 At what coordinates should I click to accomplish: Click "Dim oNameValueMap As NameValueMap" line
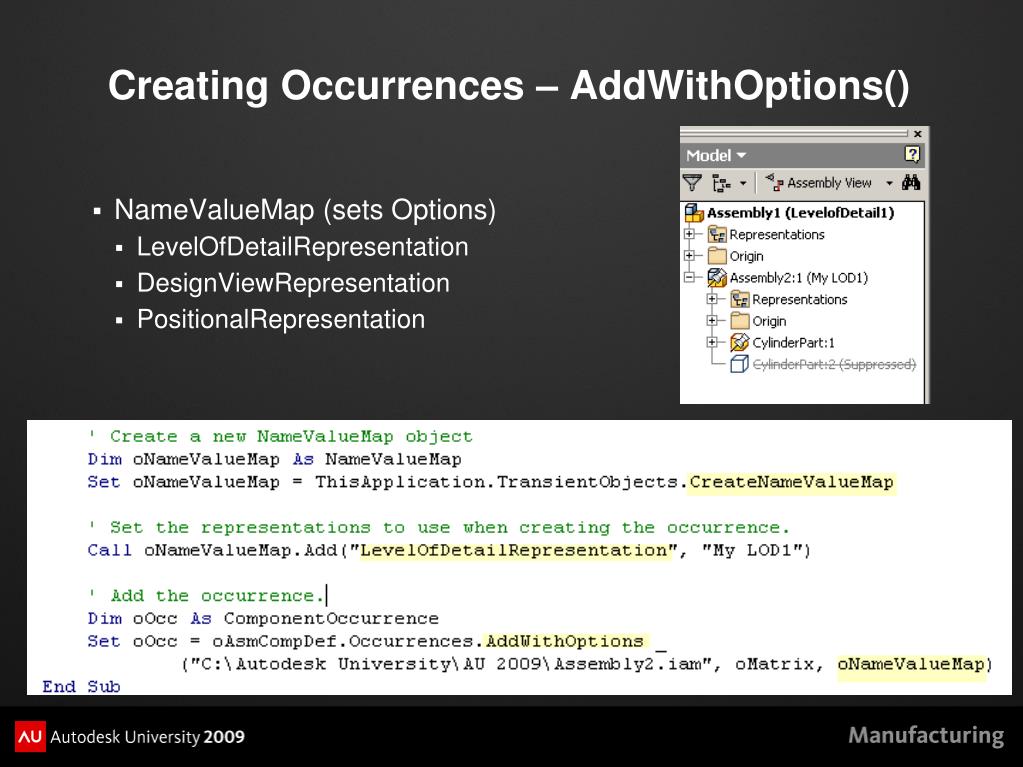(275, 460)
